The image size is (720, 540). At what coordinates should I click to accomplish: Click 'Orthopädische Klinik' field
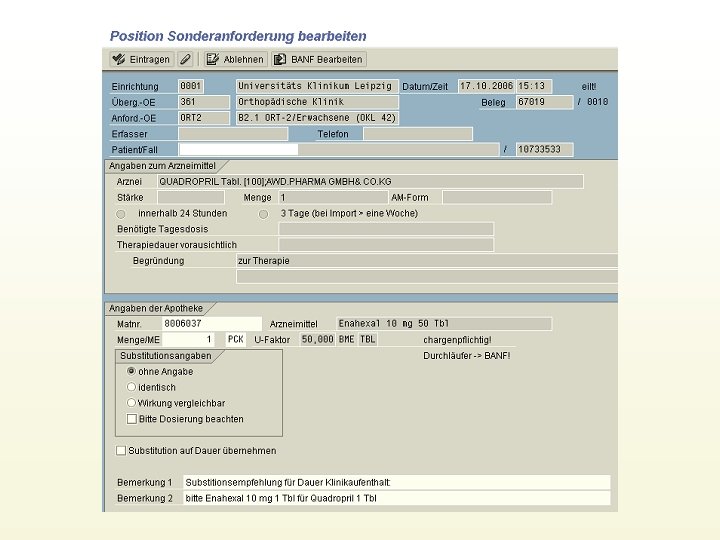click(x=317, y=102)
